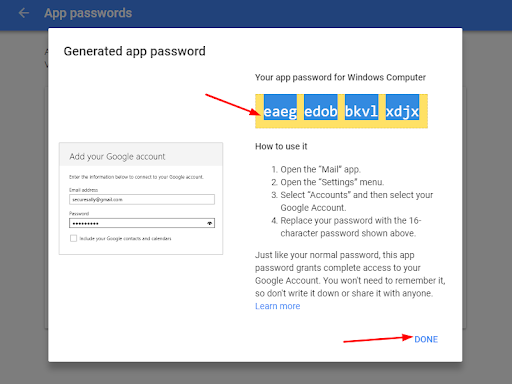
Task: Click the 'Add your Google account' title
Action: [117, 157]
